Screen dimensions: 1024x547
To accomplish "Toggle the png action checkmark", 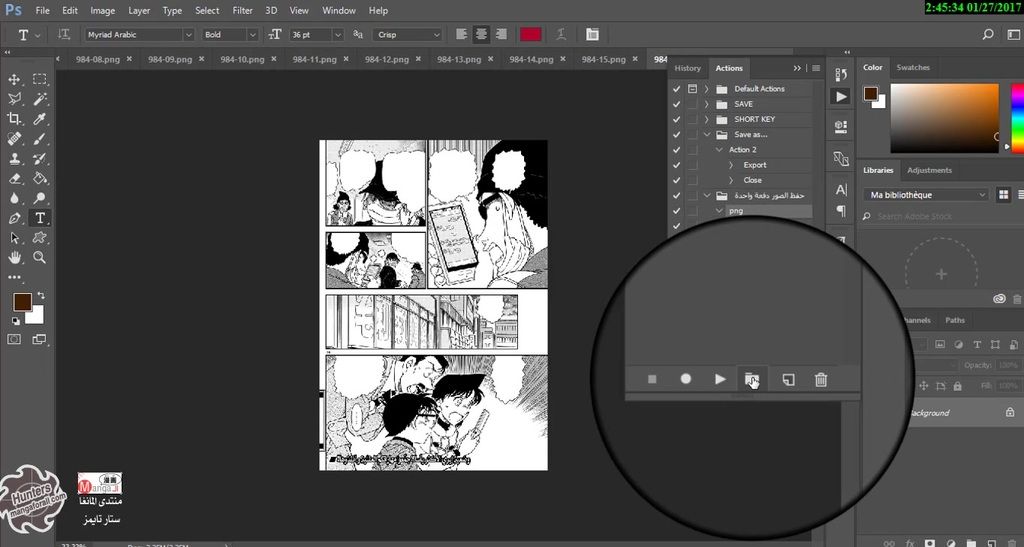I will pos(677,211).
